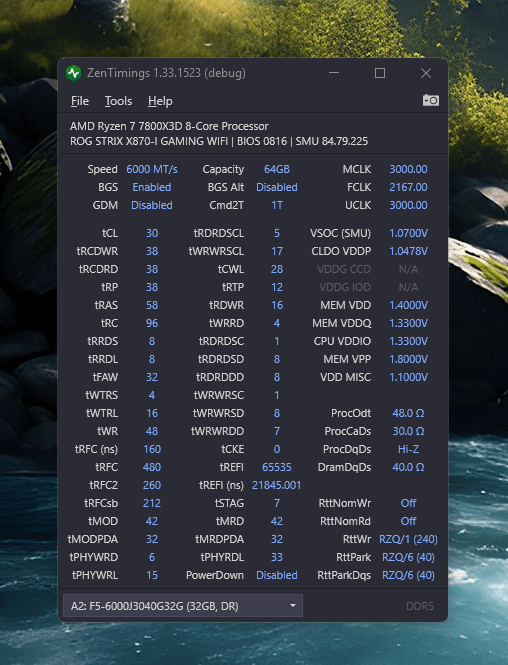Click the 6000 MT/s speed value
The image size is (508, 665).
152,169
